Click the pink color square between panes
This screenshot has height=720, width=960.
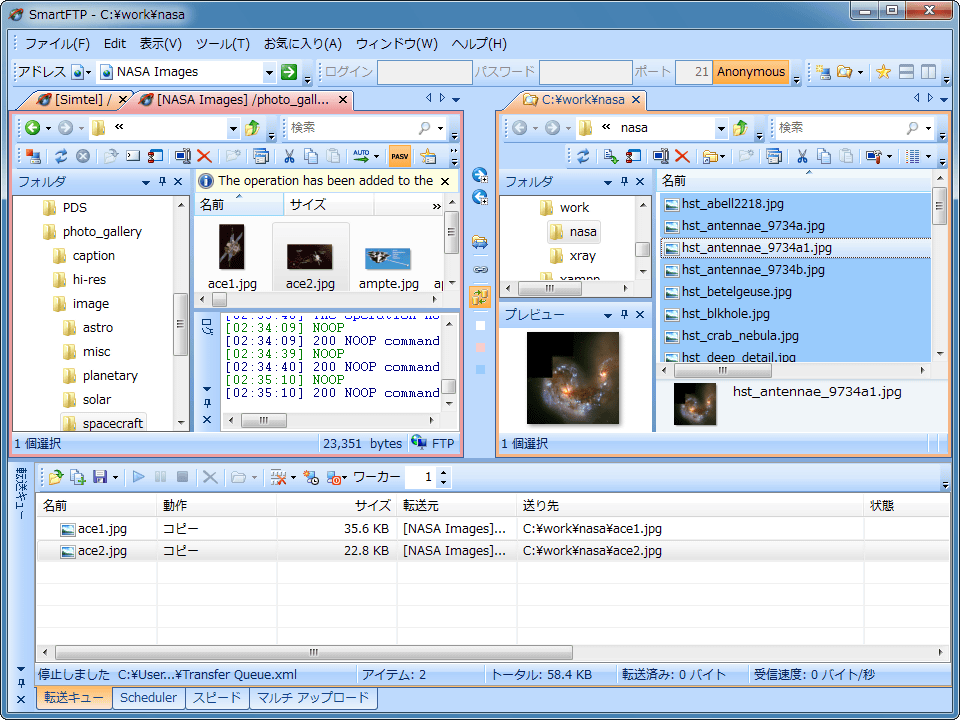coord(481,348)
